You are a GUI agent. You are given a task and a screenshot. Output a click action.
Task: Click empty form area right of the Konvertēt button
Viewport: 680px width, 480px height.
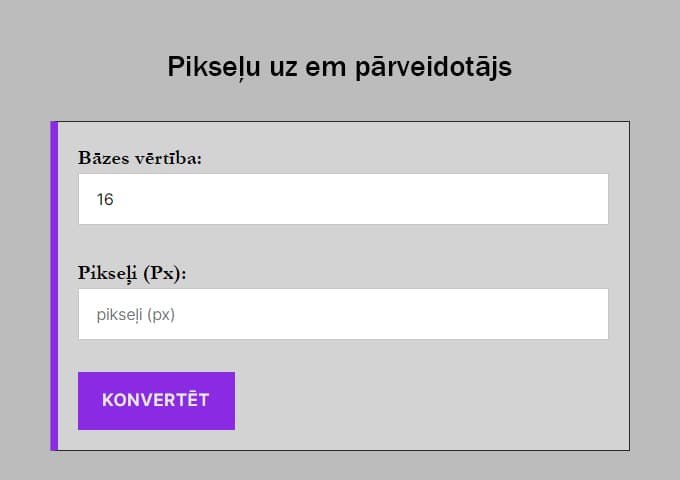[x=430, y=400]
